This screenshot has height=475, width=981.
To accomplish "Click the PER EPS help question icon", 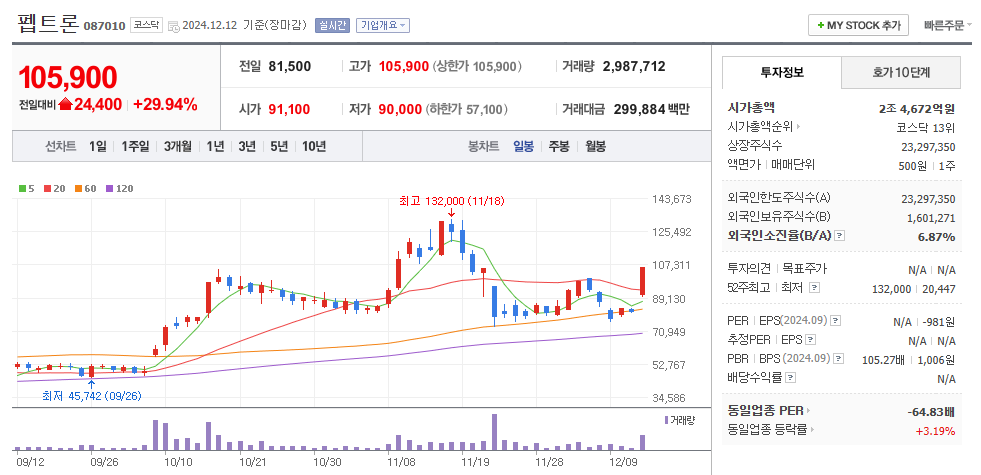I will click(x=835, y=320).
